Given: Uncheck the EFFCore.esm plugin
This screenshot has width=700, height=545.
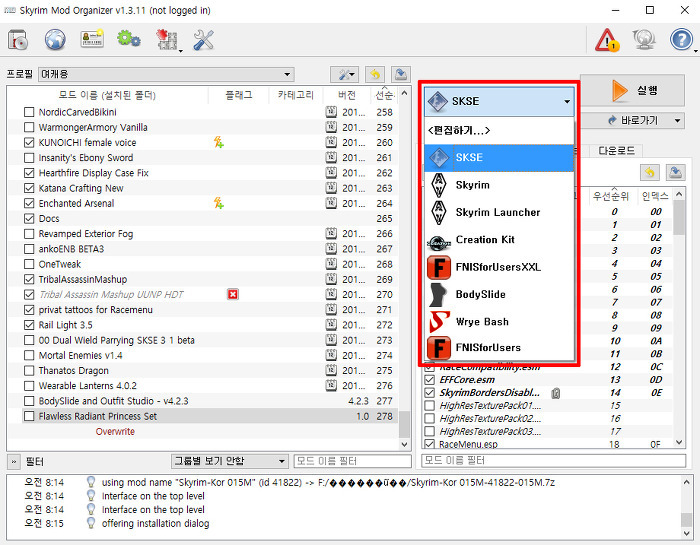Looking at the screenshot, I should pos(429,380).
